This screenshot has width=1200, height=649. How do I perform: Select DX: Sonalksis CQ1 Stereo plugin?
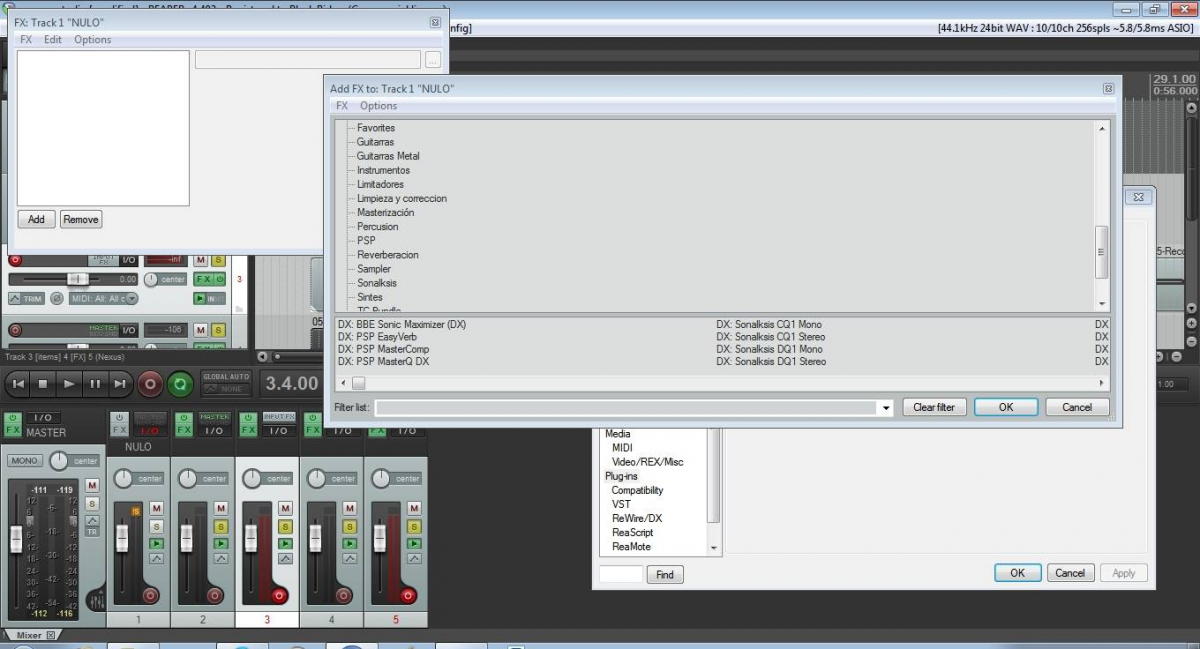coord(771,337)
